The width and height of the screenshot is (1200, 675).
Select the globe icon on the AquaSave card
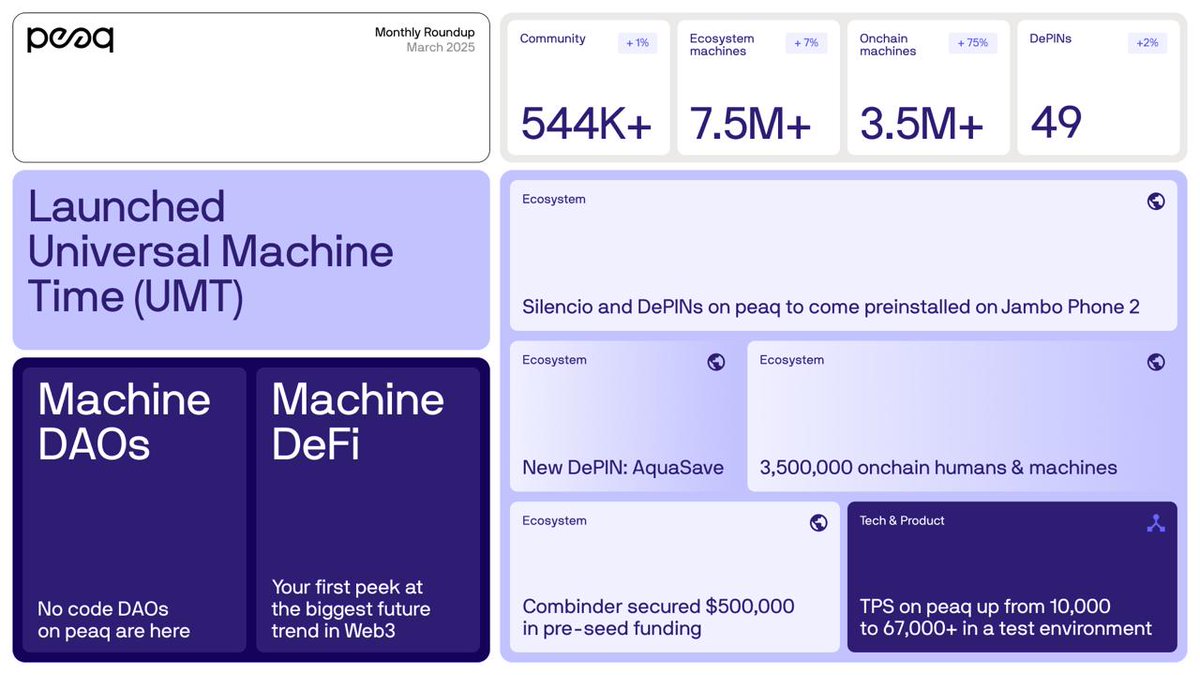(716, 361)
